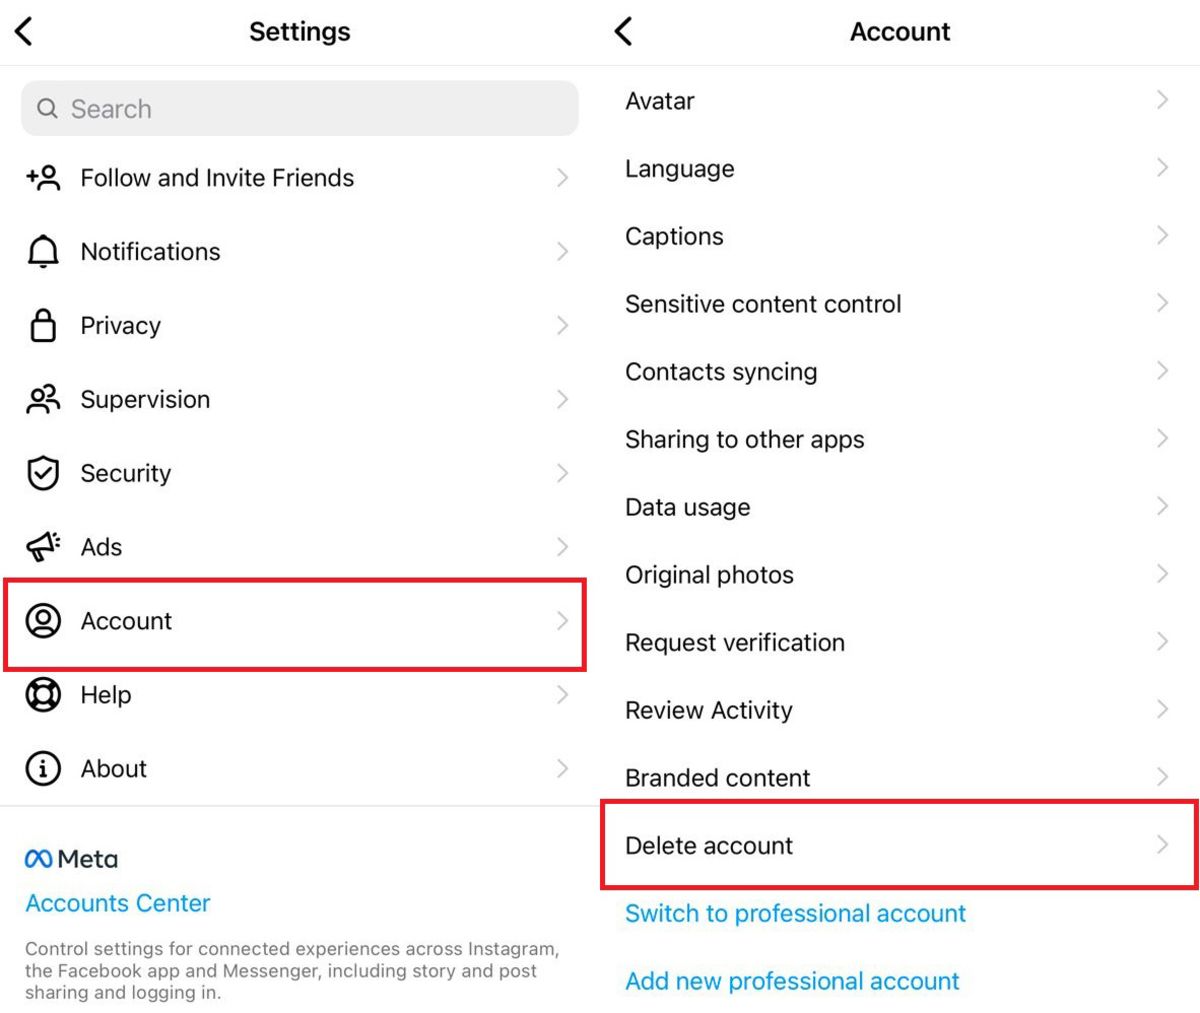Click the Ads megaphone icon

coord(43,547)
